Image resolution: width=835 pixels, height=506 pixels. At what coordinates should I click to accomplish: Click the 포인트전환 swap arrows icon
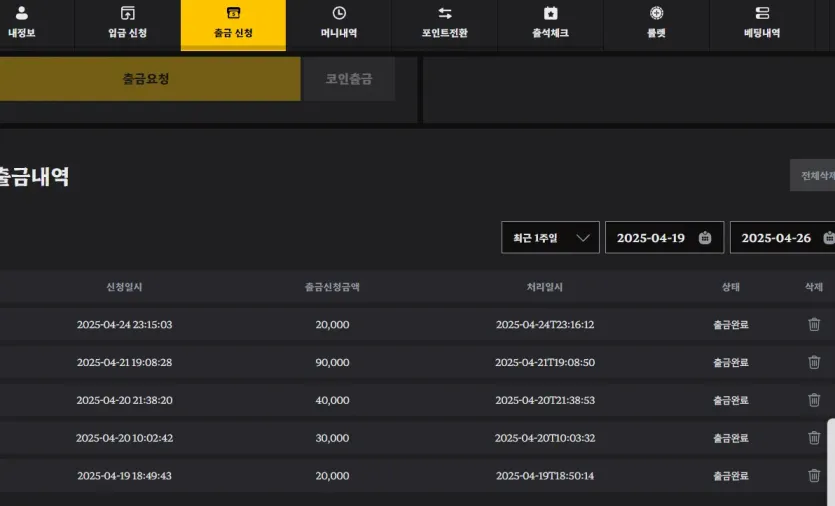pos(445,13)
